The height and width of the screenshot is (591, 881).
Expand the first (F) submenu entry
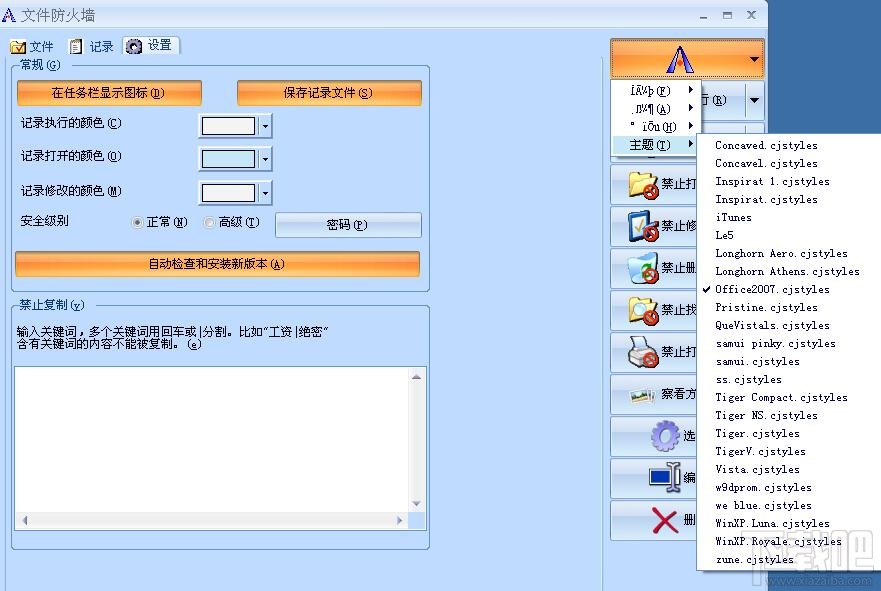click(x=656, y=90)
